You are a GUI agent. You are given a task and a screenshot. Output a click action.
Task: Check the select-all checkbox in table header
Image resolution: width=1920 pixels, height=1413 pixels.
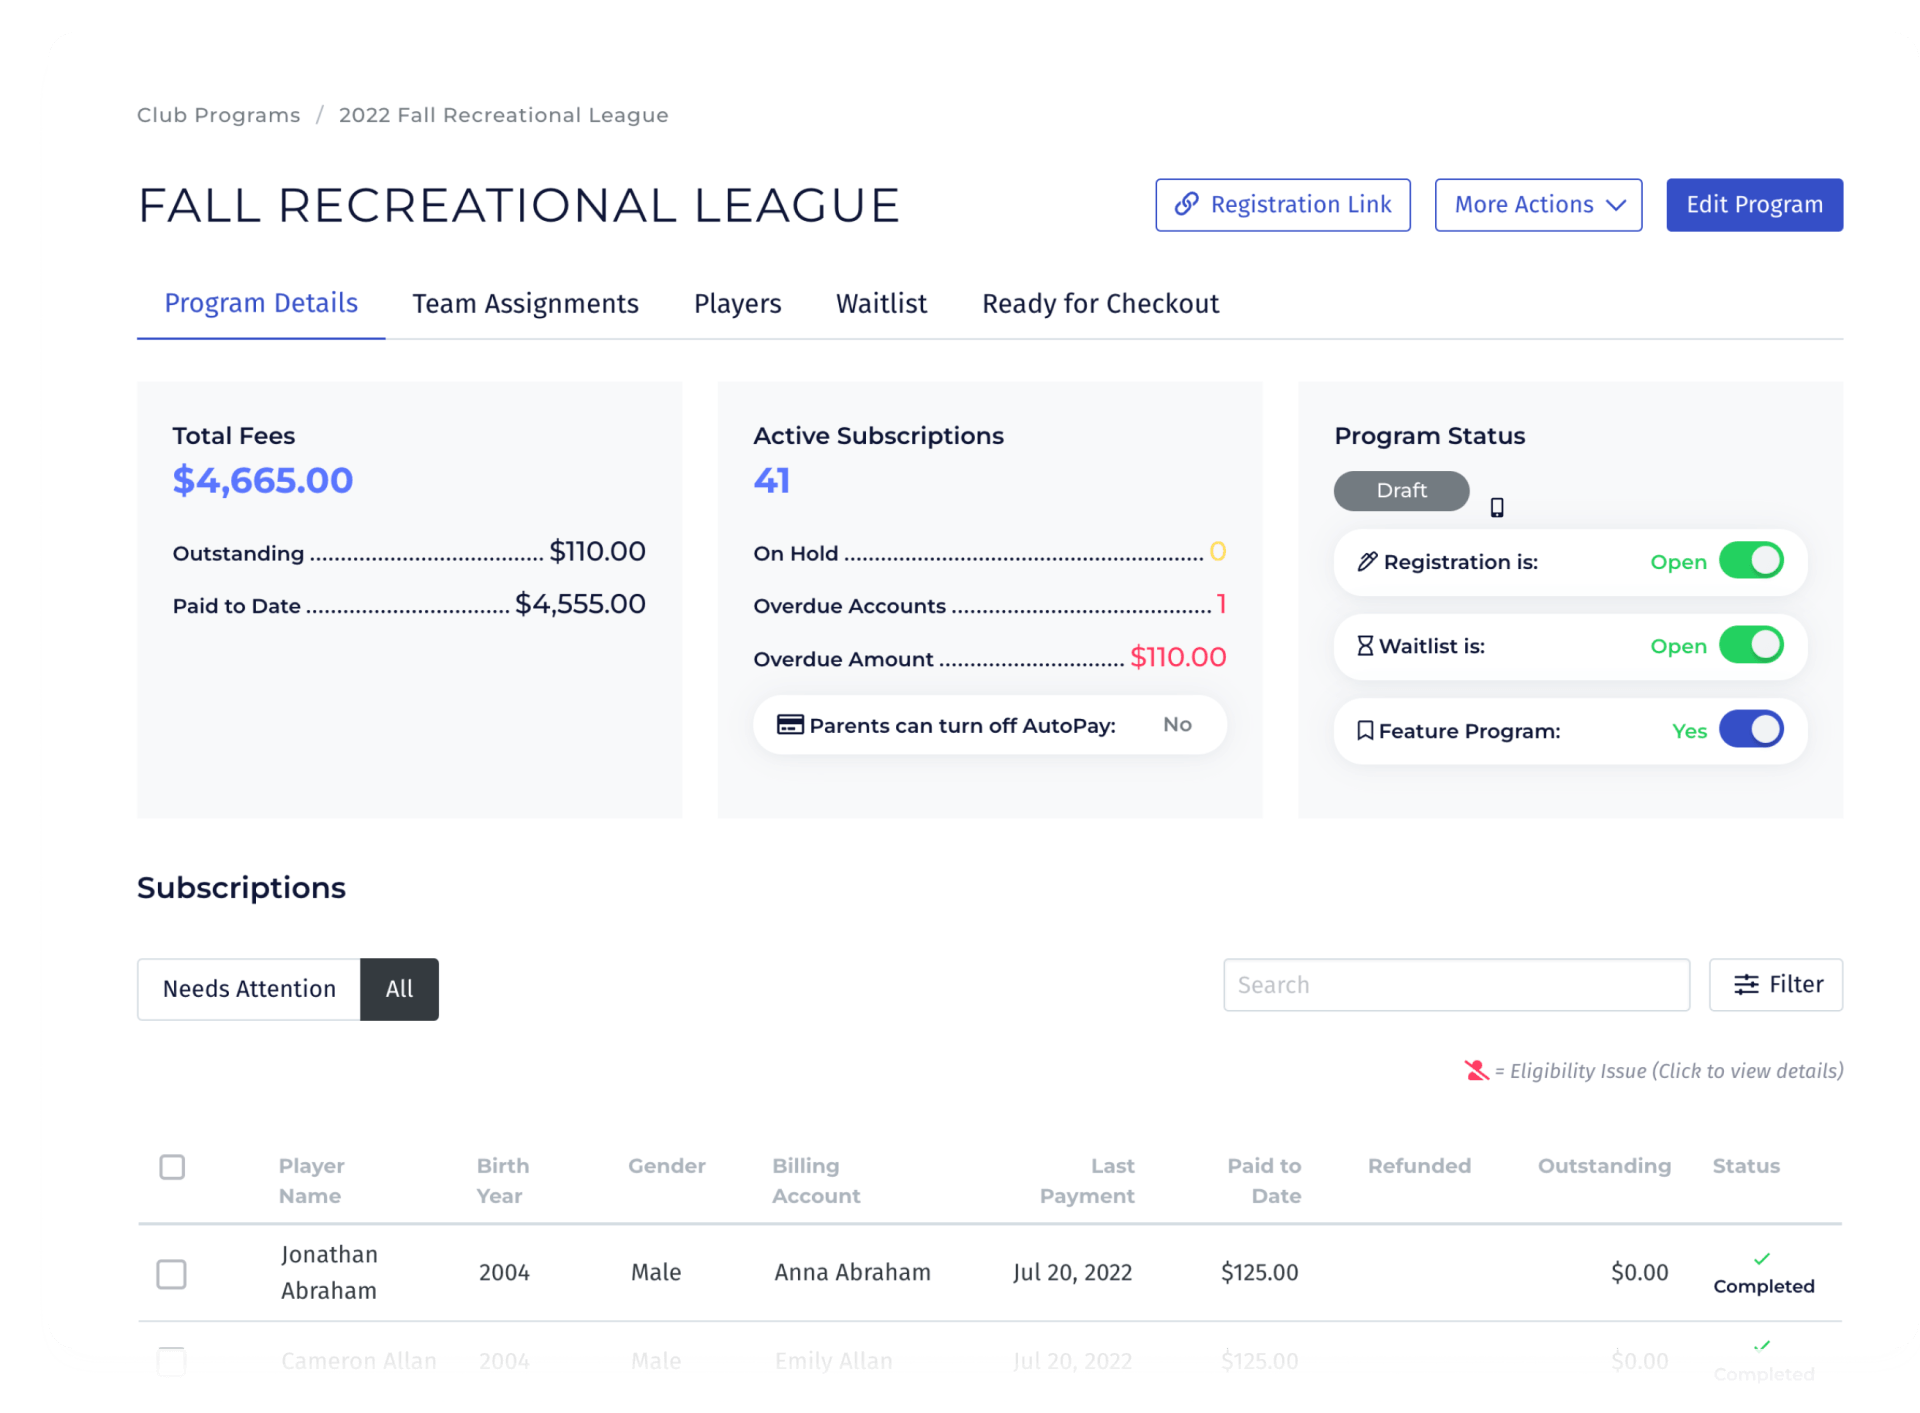(x=172, y=1167)
